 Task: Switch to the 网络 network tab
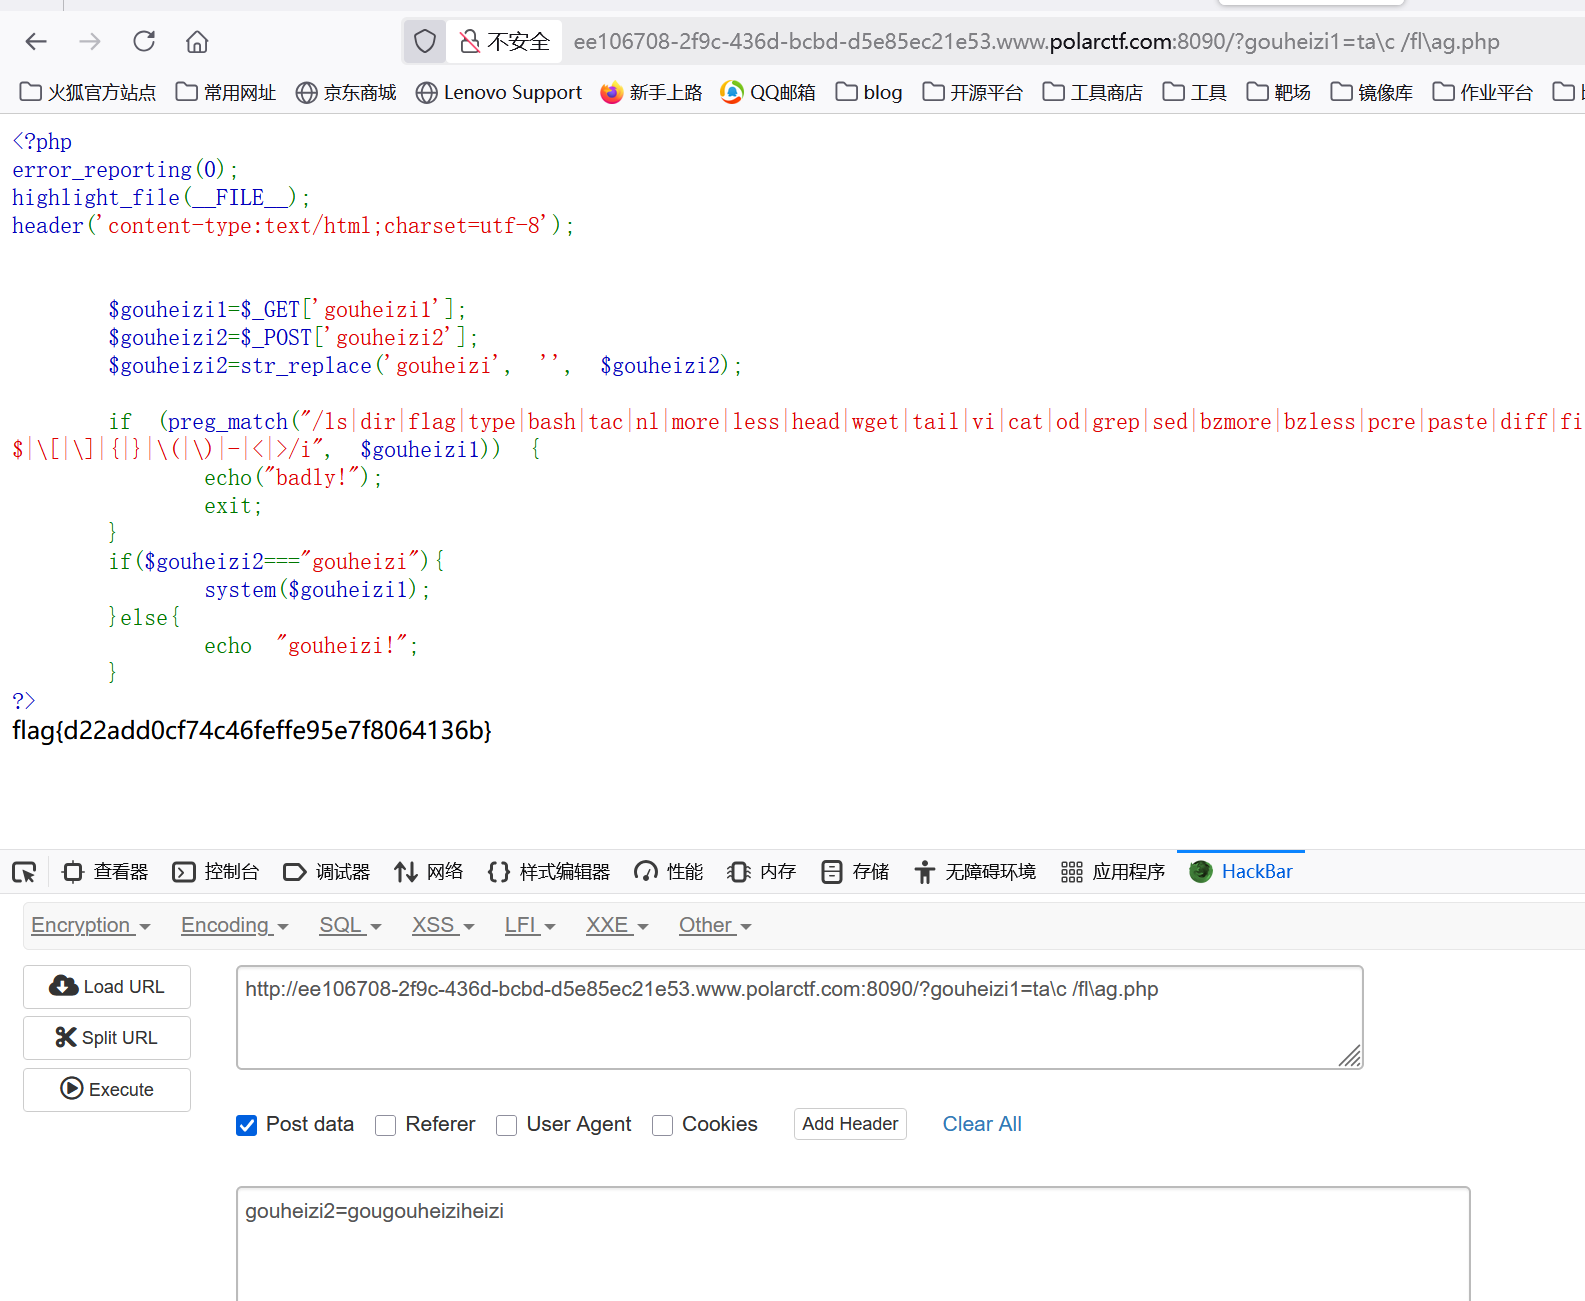429,872
